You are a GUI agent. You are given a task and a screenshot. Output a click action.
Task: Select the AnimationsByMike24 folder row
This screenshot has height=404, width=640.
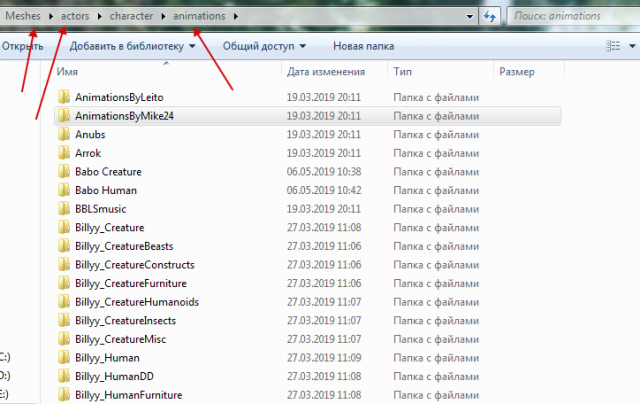[x=300, y=116]
